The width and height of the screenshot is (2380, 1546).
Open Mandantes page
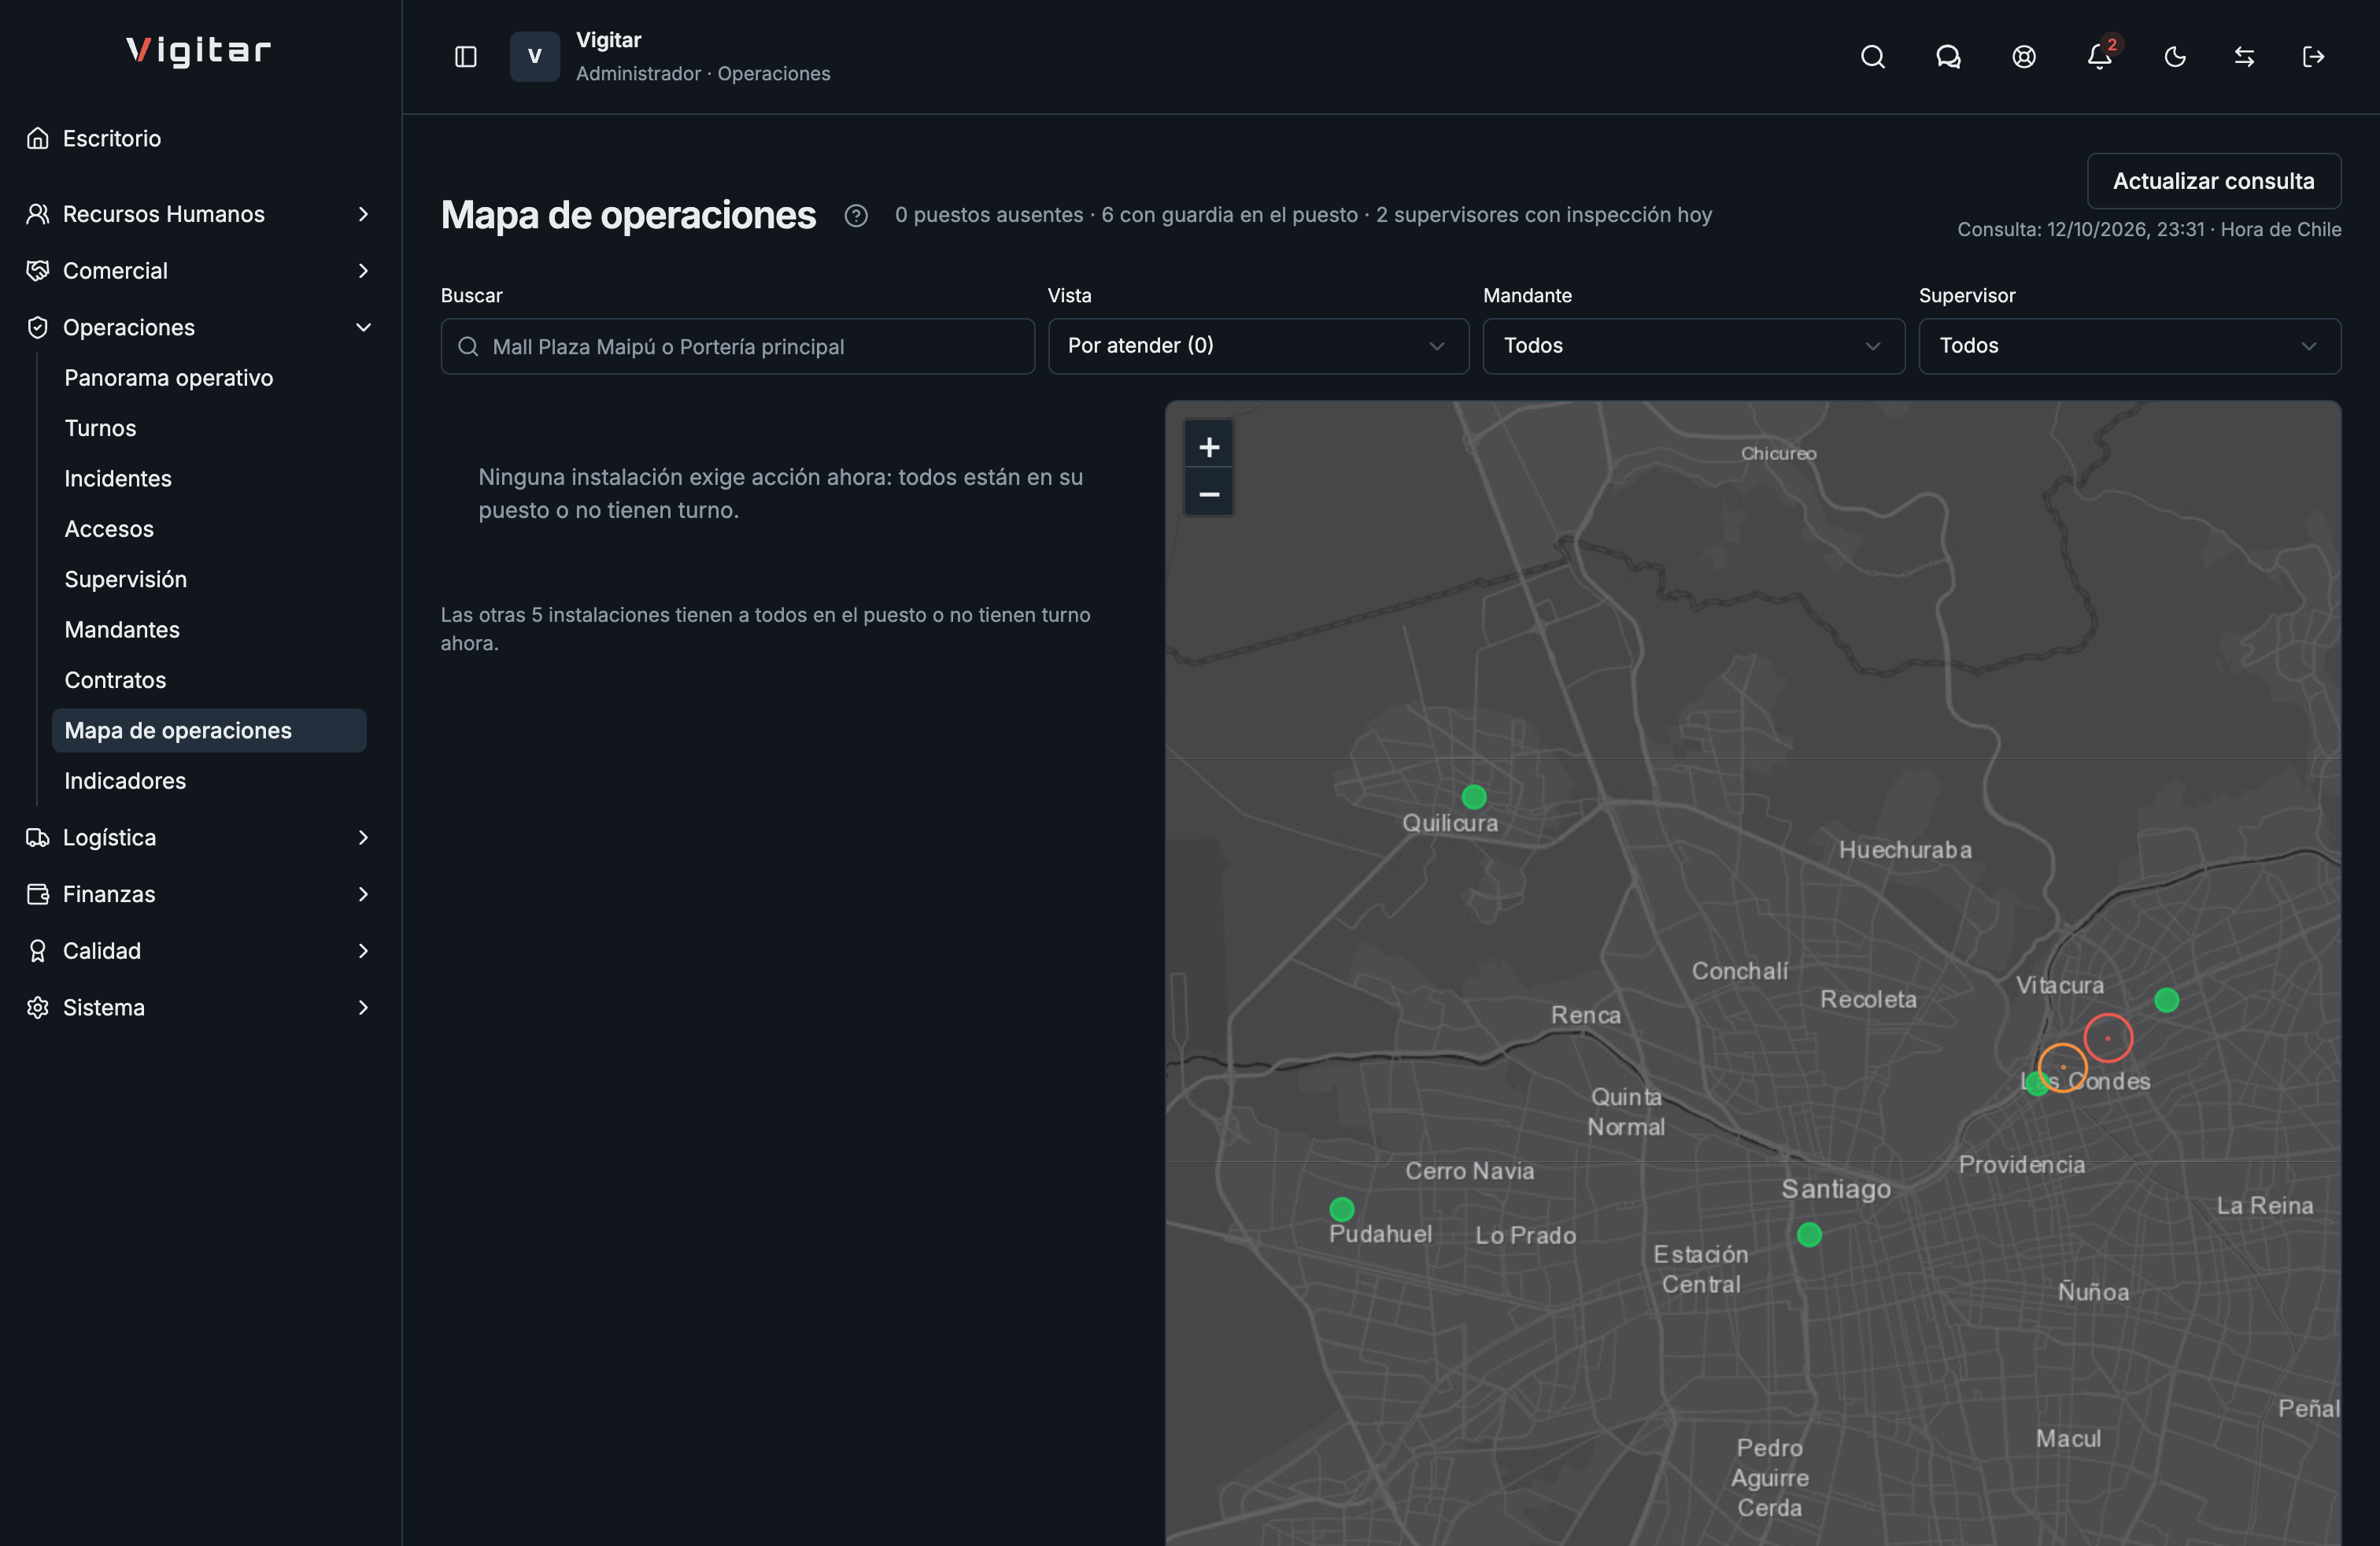coord(209,630)
